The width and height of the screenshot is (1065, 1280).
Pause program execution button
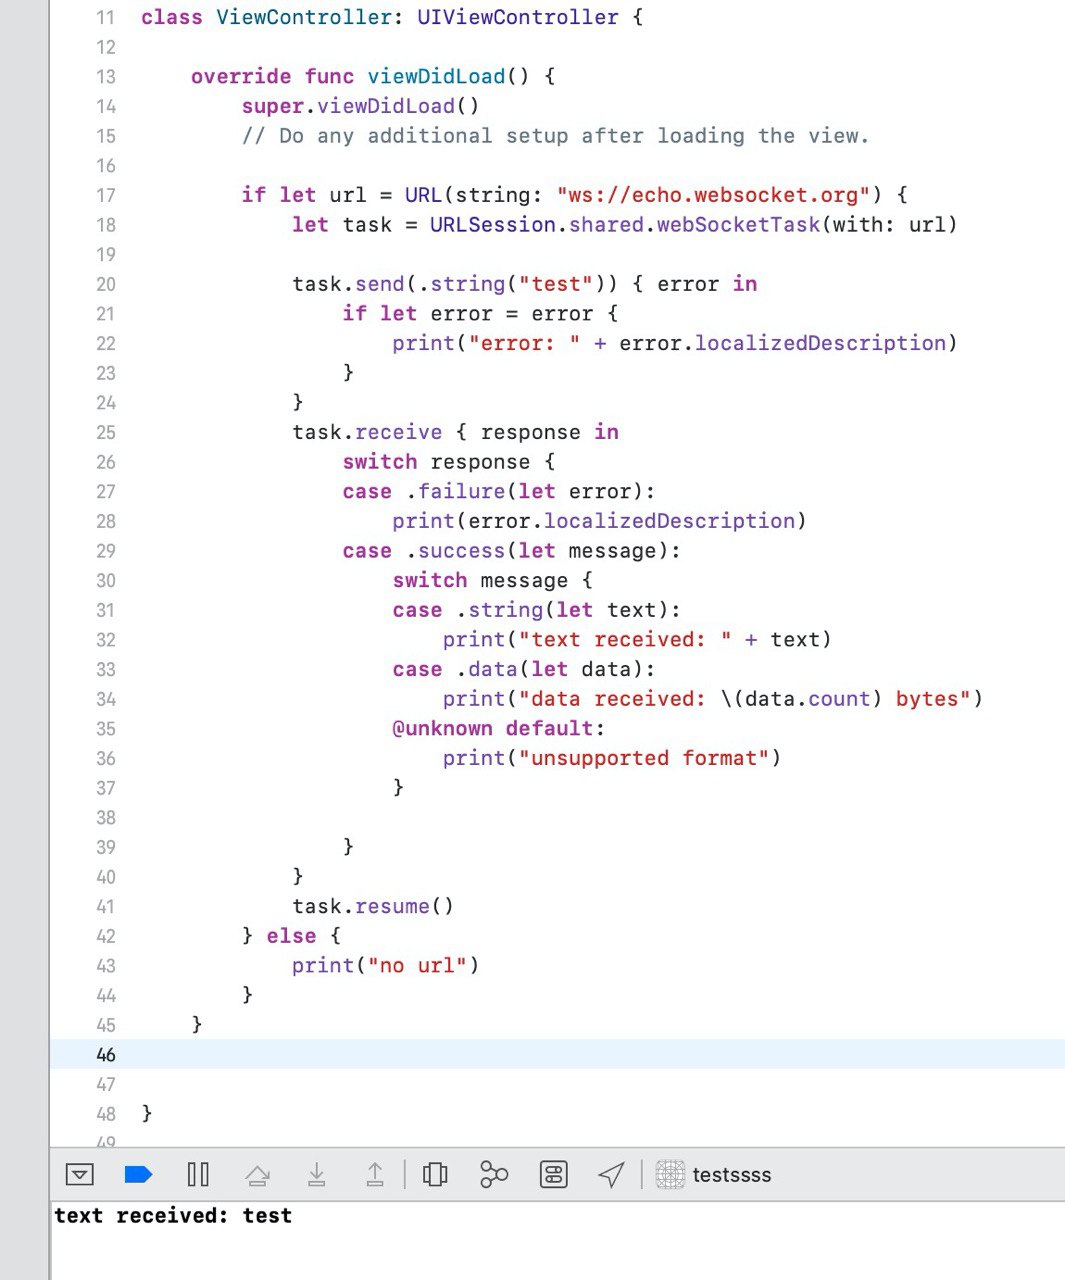point(198,1174)
